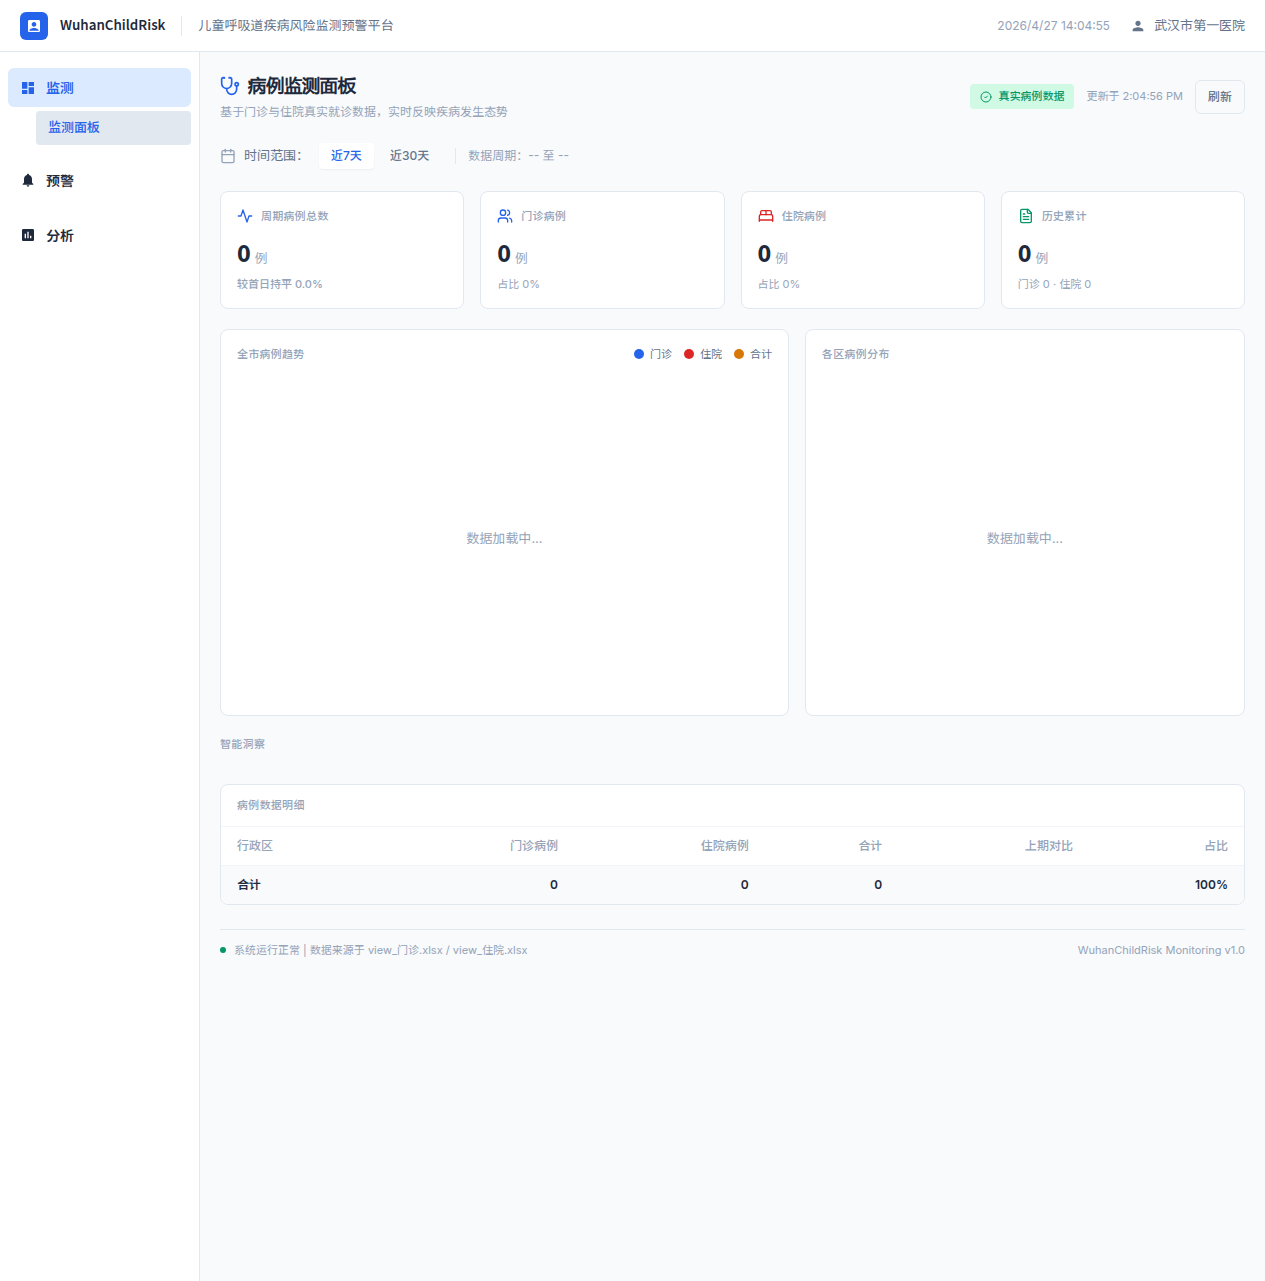Click the 刷新 refresh button
The image size is (1265, 1281).
pos(1220,97)
